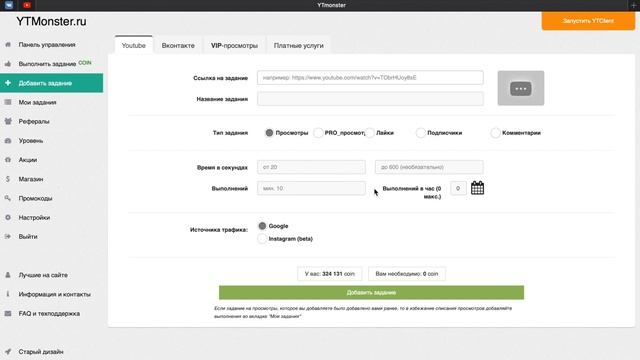
Task: Click the gift icon beside Акции
Action: 8,160
